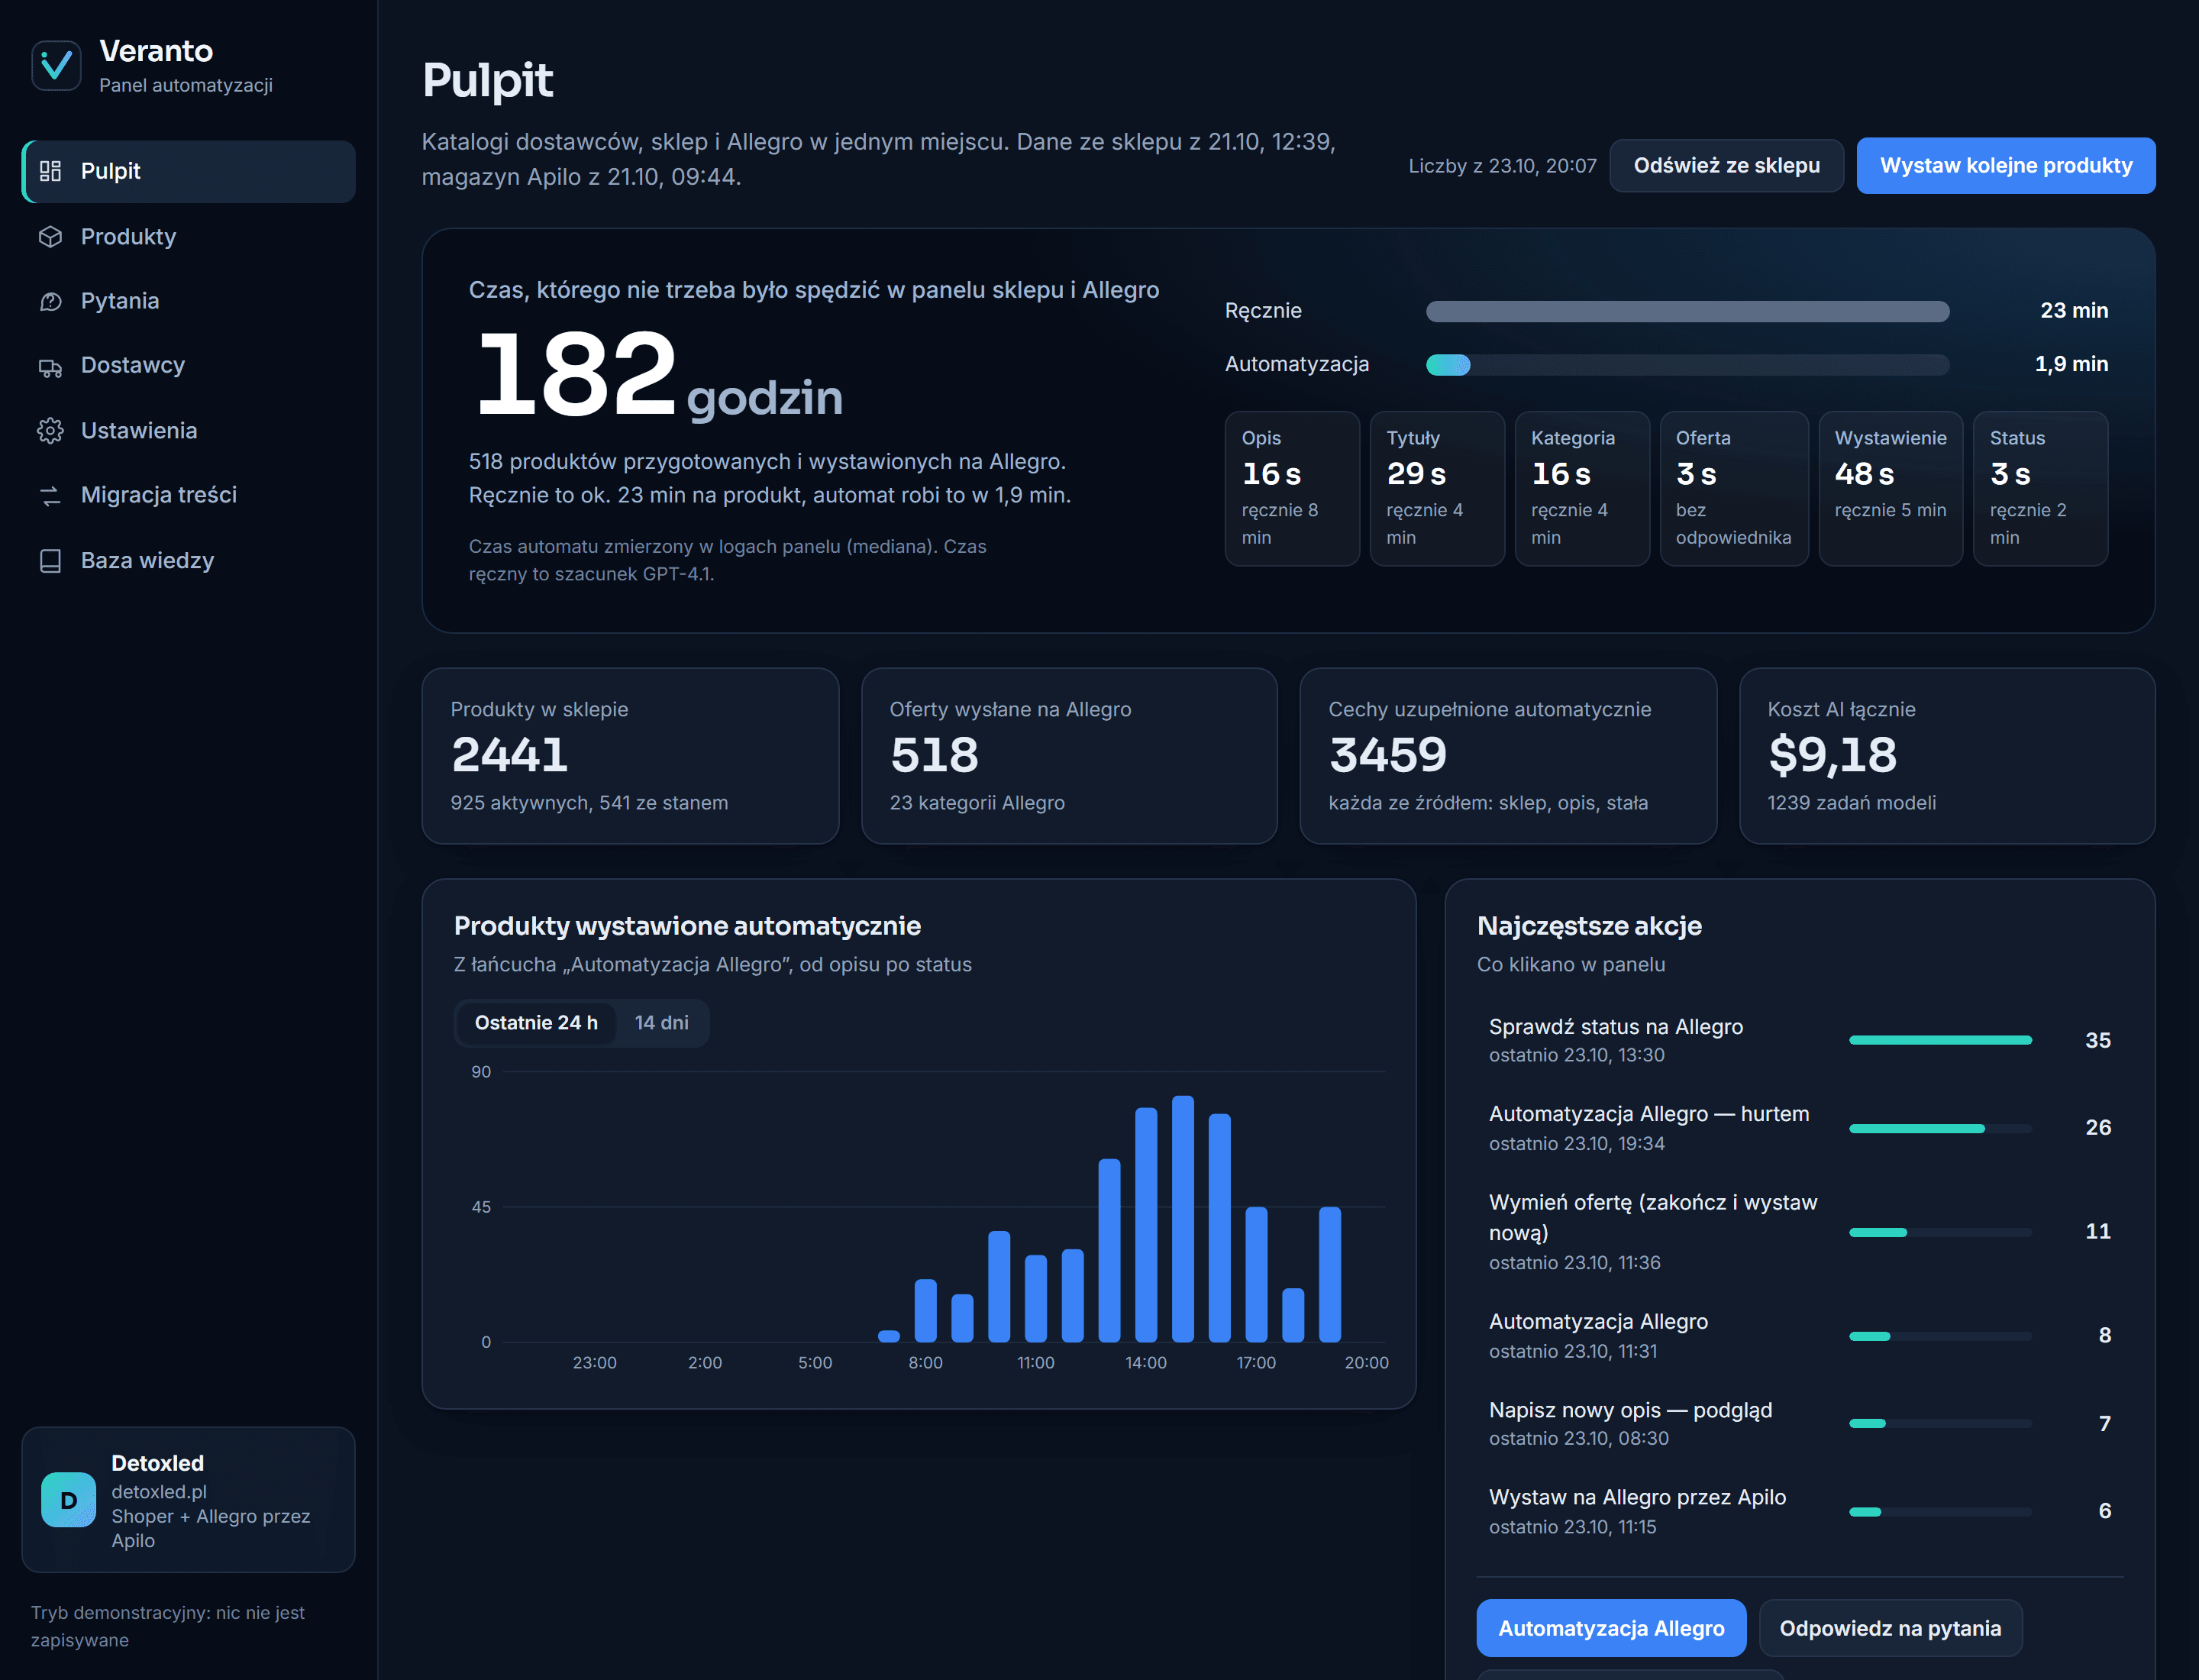Click Cechy uzupełnione automatycznie 3459 card
The width and height of the screenshot is (2199, 1680).
[x=1508, y=756]
